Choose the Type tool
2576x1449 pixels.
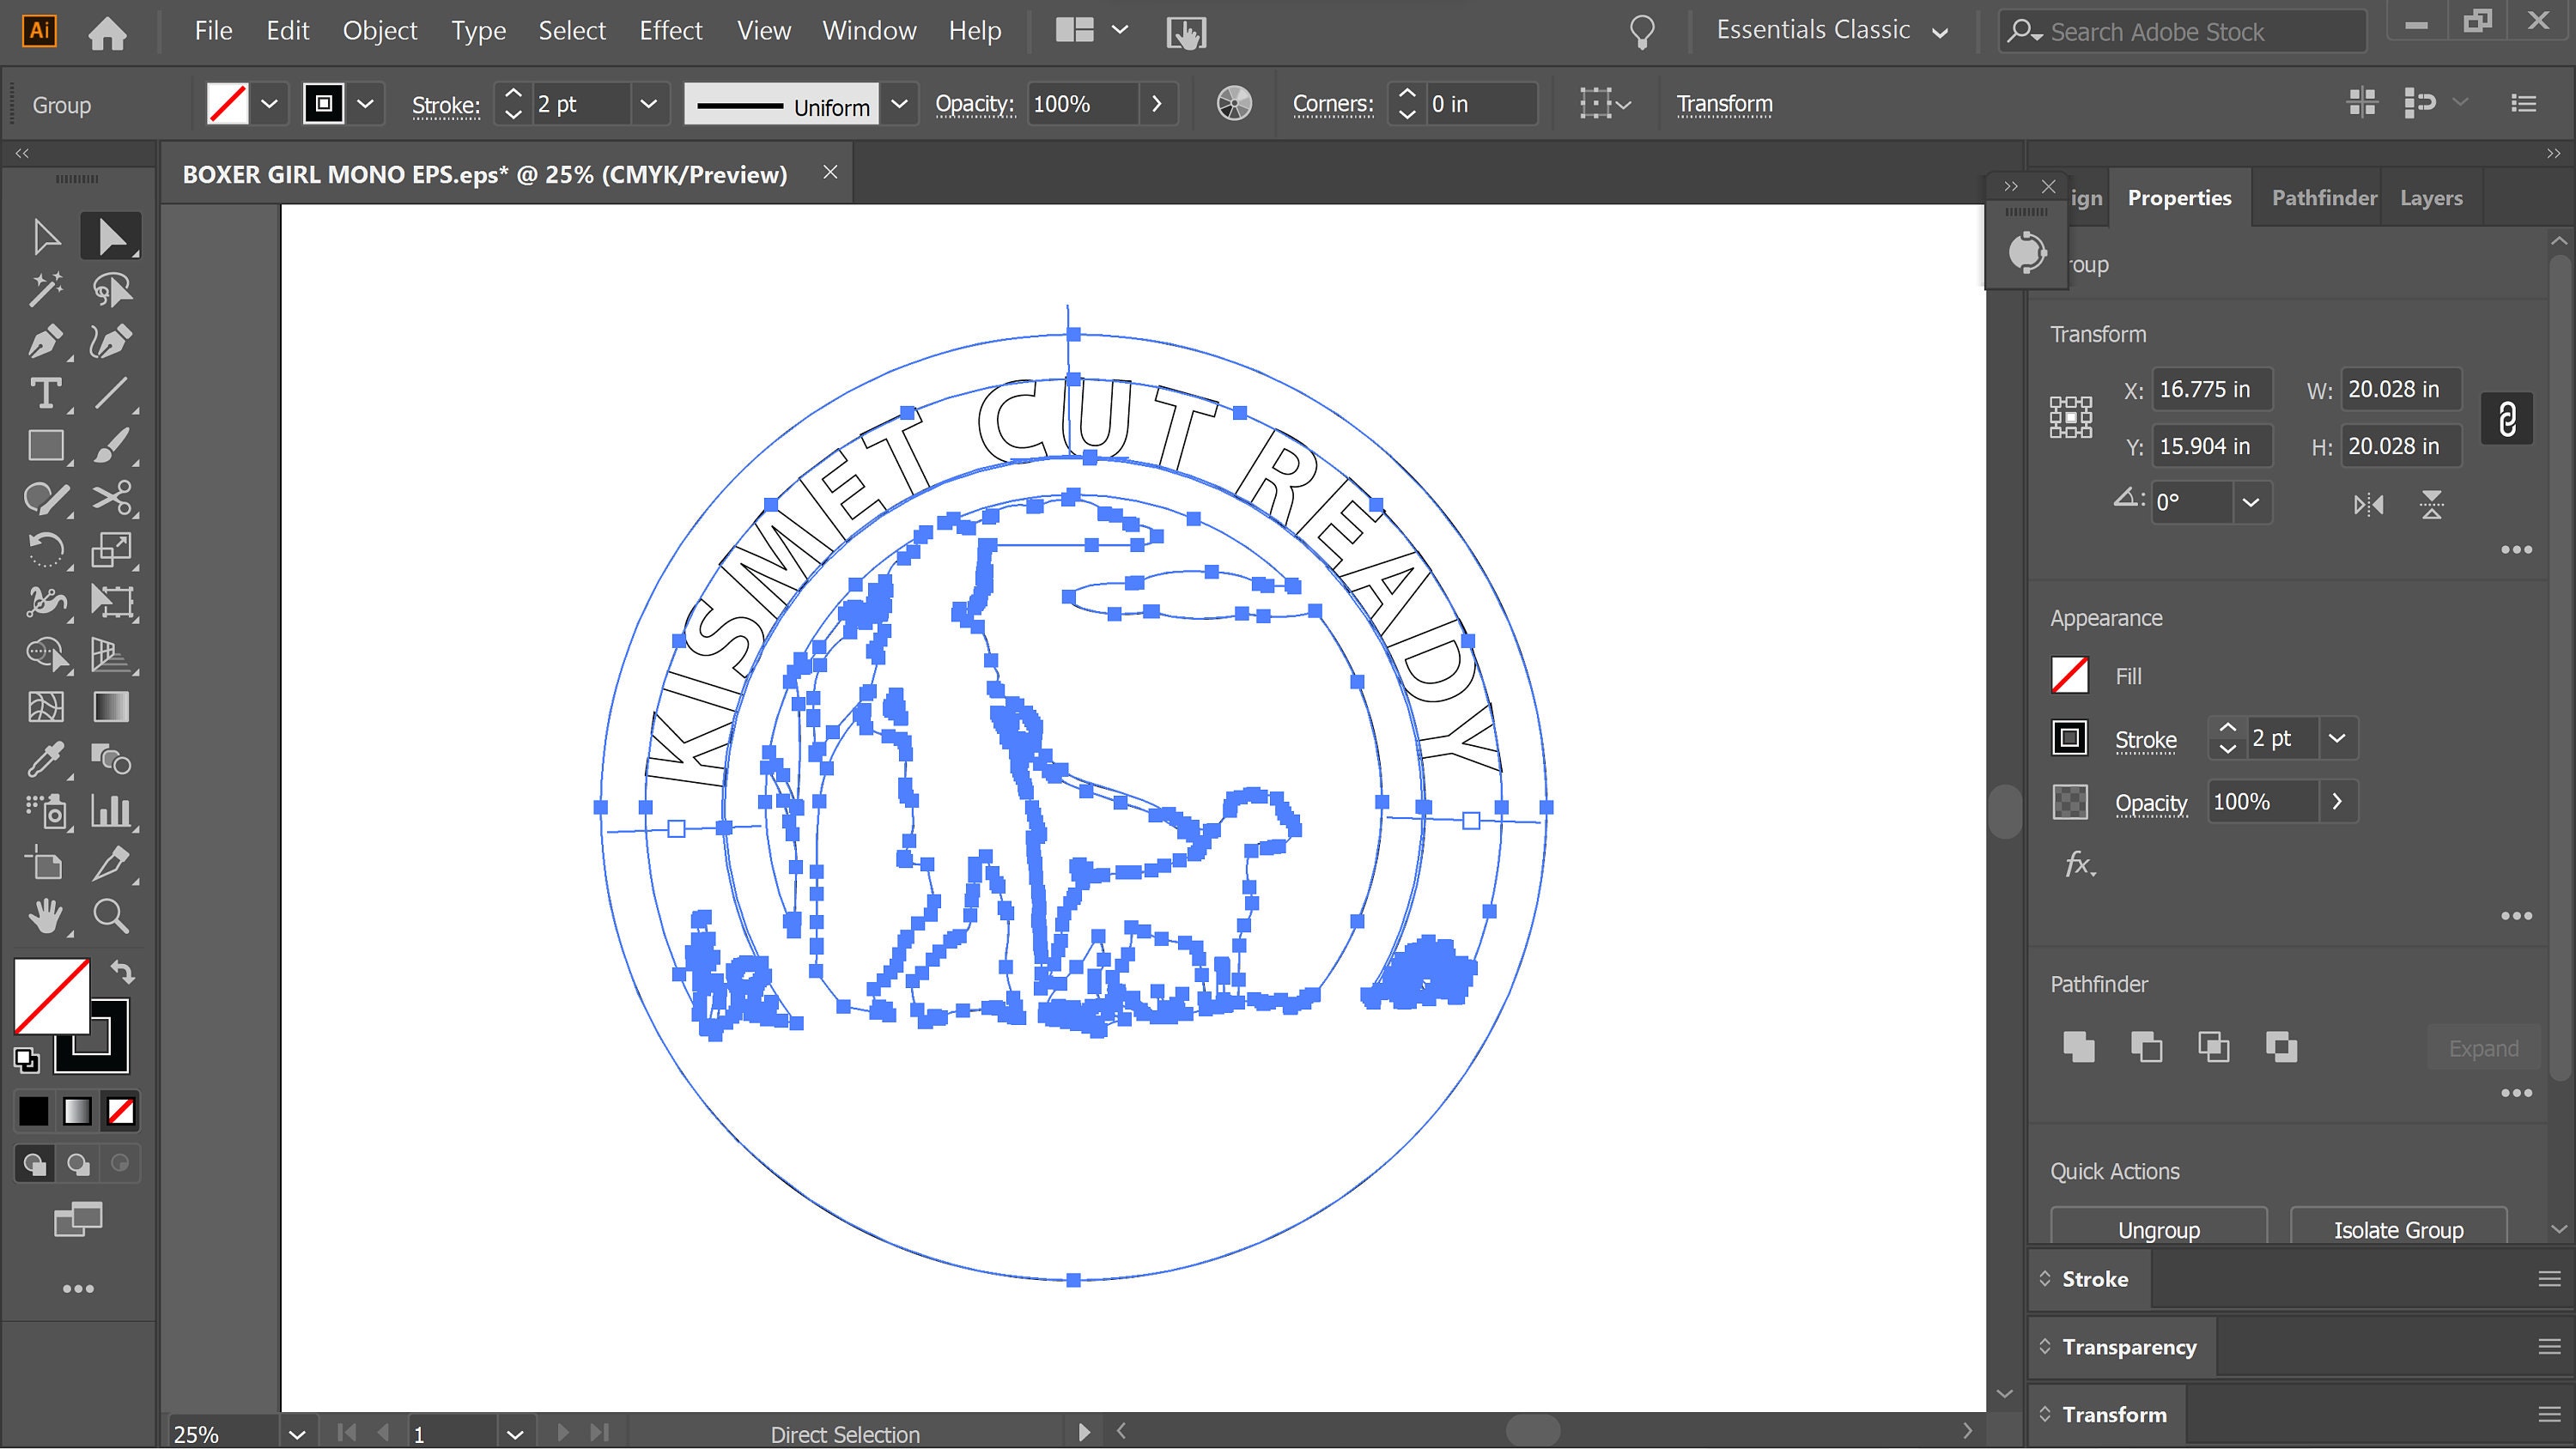point(46,394)
